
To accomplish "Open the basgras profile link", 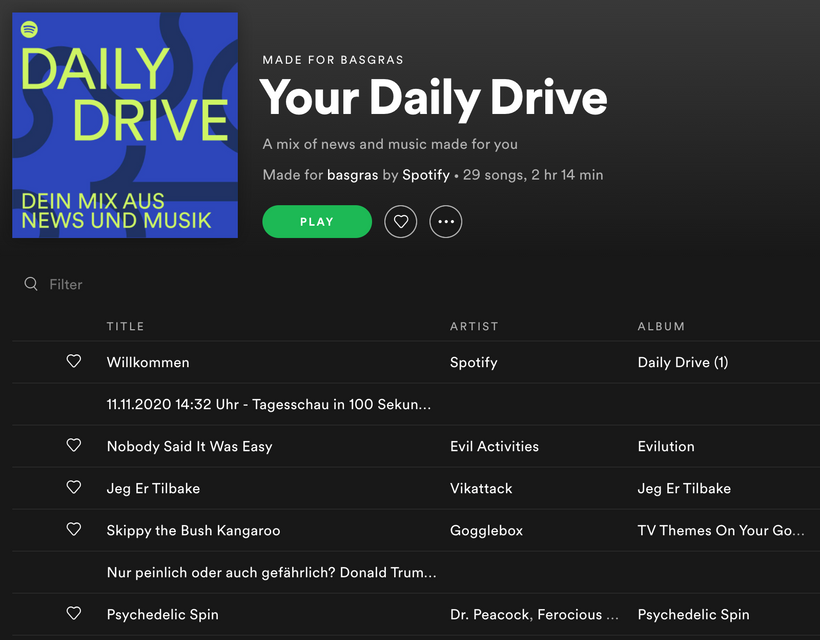I will [x=352, y=175].
